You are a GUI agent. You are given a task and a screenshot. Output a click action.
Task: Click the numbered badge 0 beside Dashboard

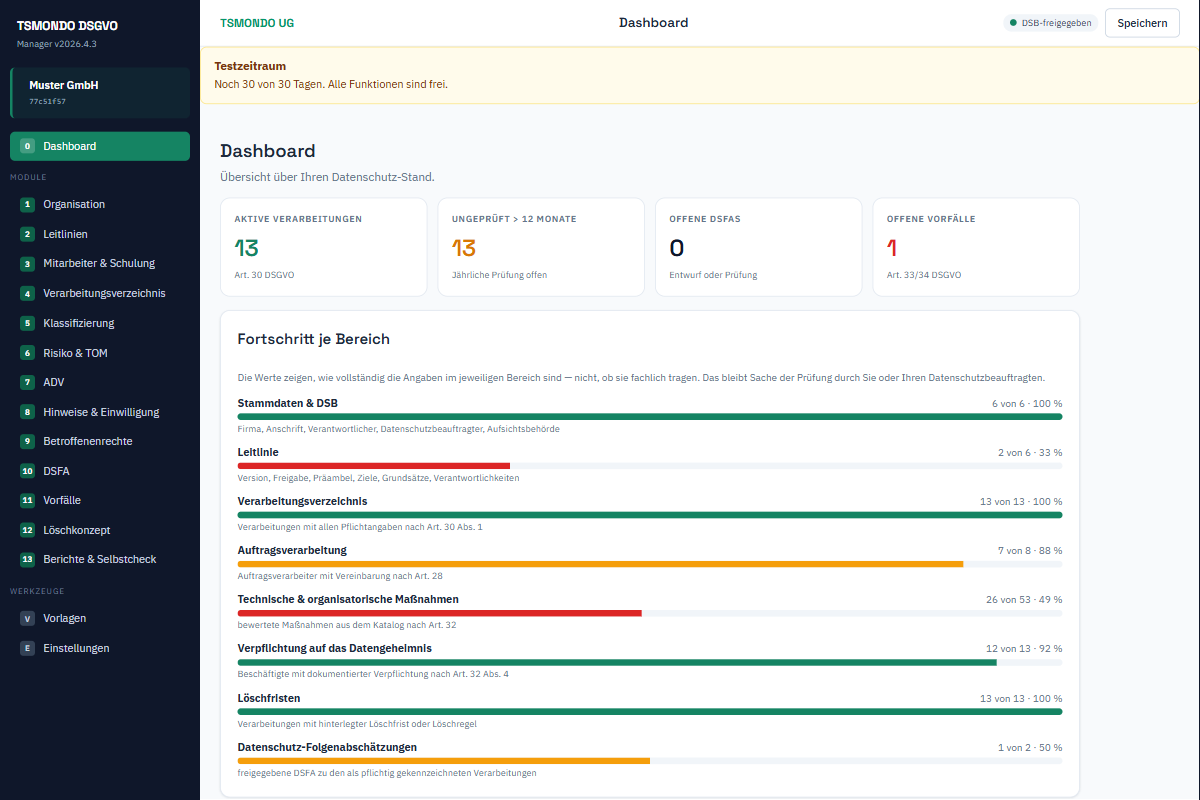point(27,146)
